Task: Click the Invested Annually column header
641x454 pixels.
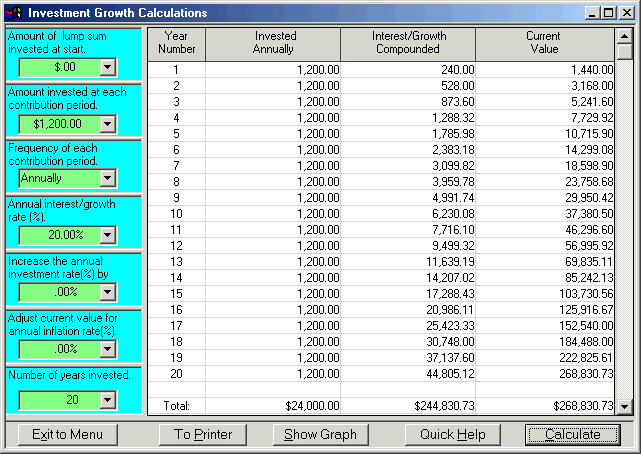Action: point(273,44)
